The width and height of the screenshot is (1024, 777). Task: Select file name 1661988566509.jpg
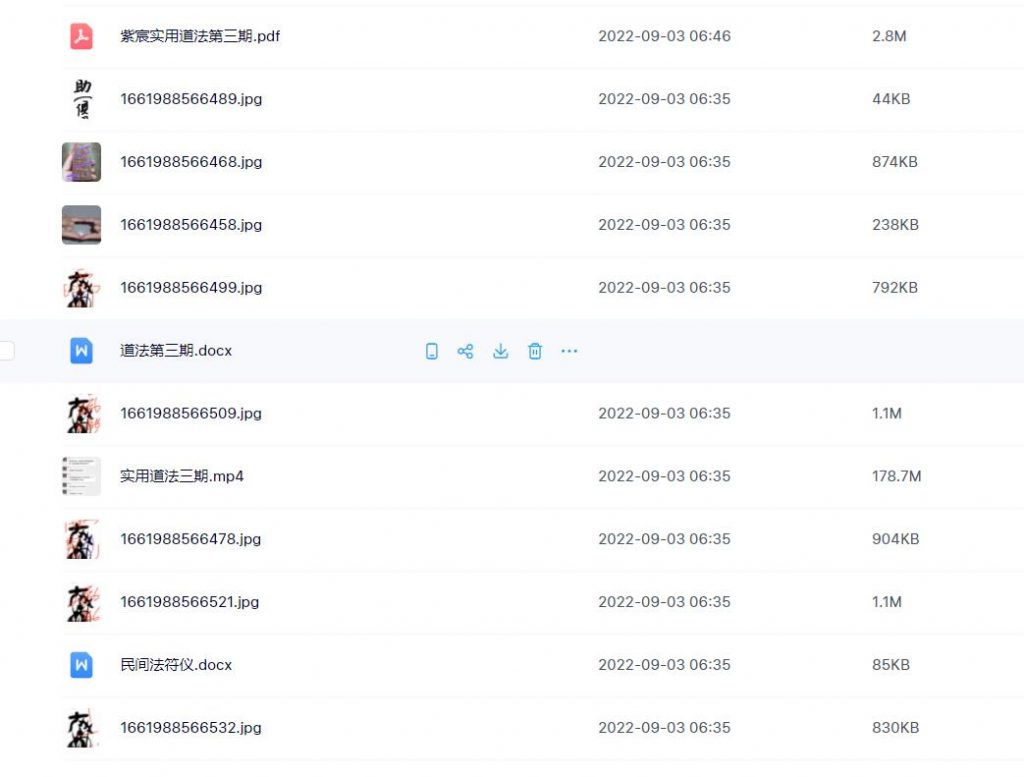point(191,413)
